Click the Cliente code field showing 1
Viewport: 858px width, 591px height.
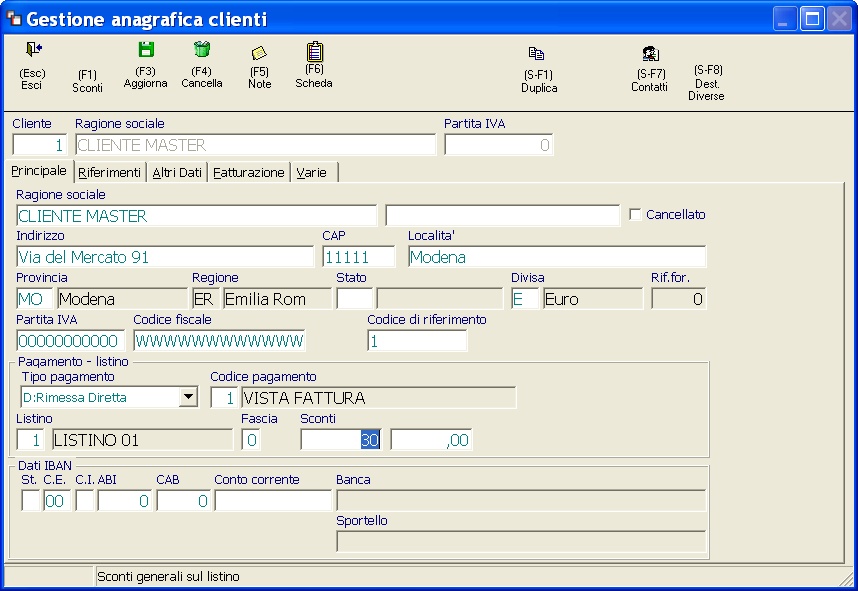[40, 145]
